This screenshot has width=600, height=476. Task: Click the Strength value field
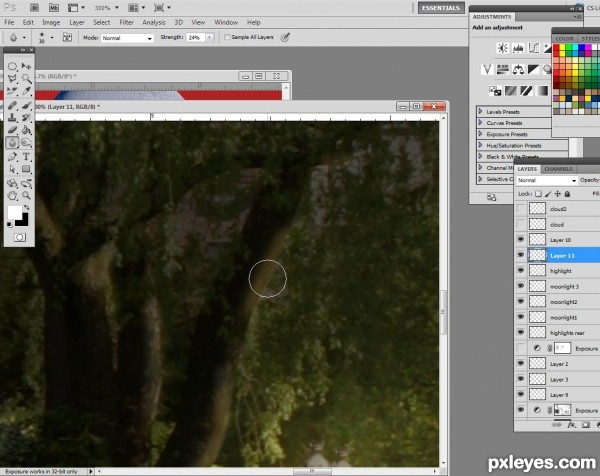tap(196, 37)
